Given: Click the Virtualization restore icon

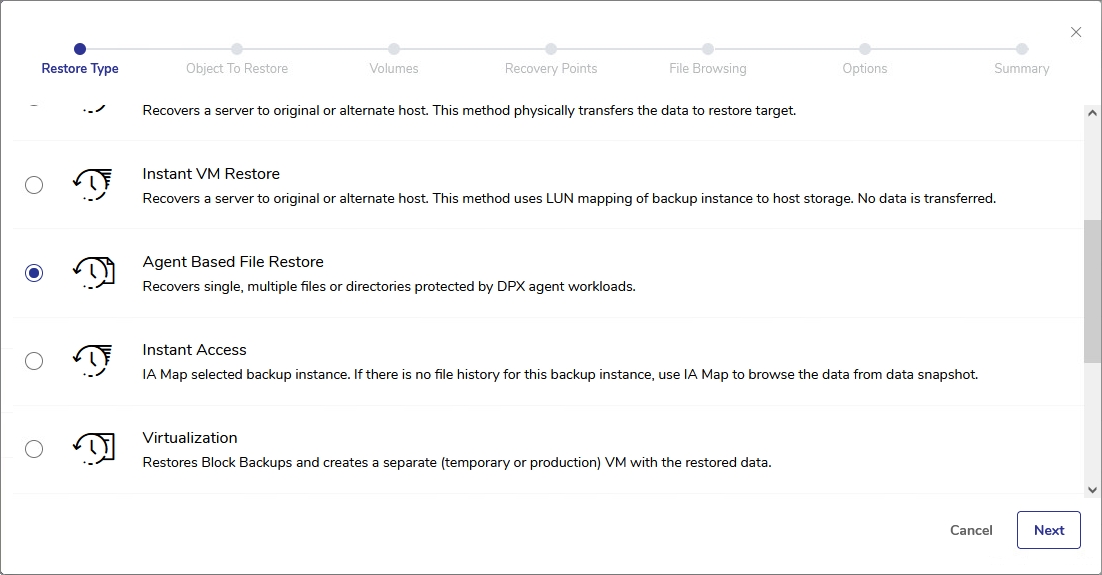Looking at the screenshot, I should click(93, 449).
